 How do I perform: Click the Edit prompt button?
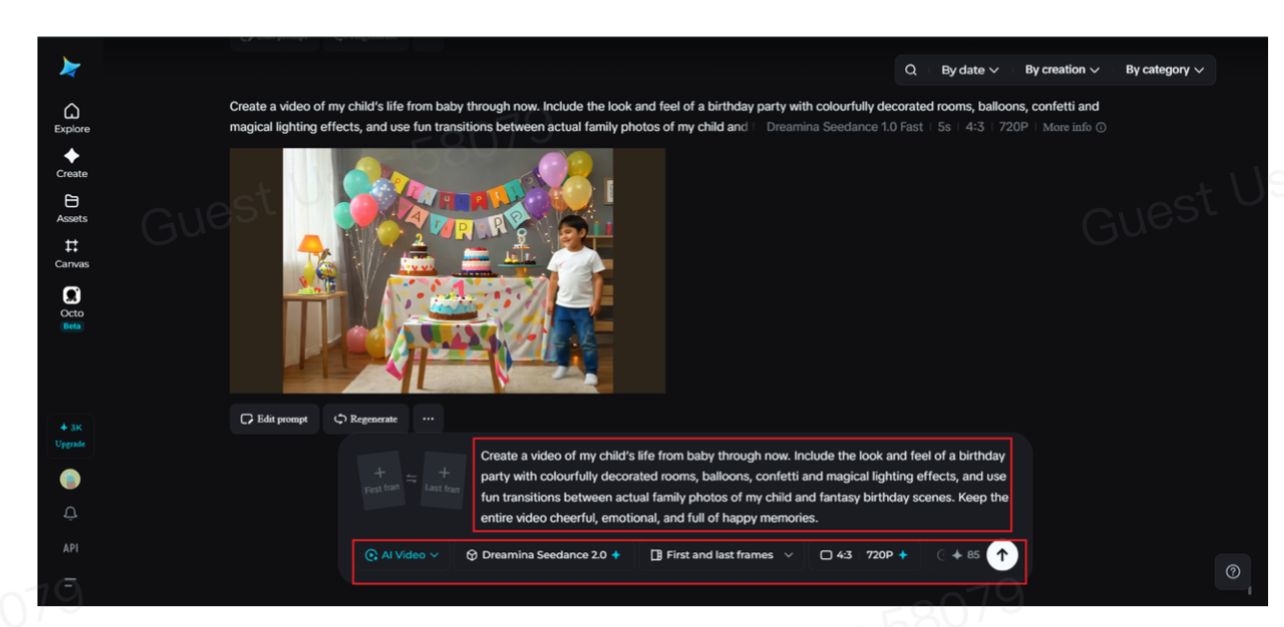pos(274,419)
